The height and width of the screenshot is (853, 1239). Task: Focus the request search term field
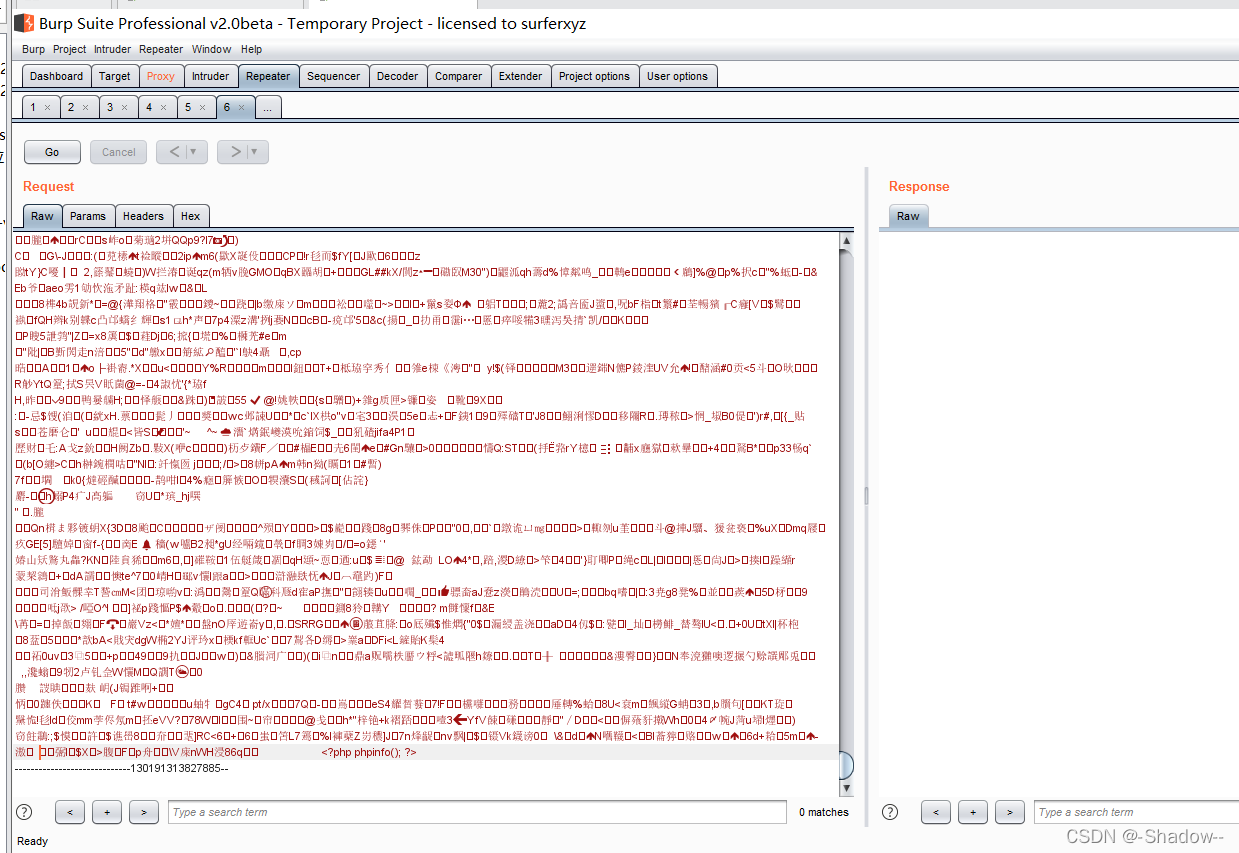click(478, 812)
